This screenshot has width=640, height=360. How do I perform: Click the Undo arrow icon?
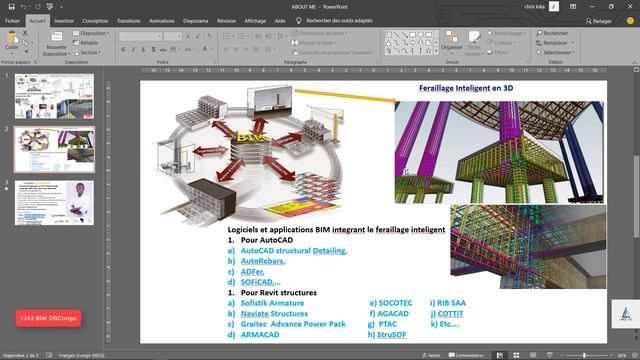coord(23,7)
